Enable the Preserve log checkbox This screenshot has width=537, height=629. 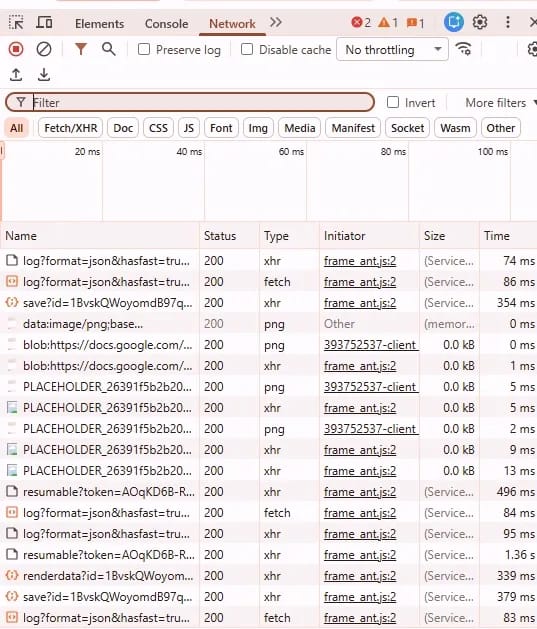144,49
